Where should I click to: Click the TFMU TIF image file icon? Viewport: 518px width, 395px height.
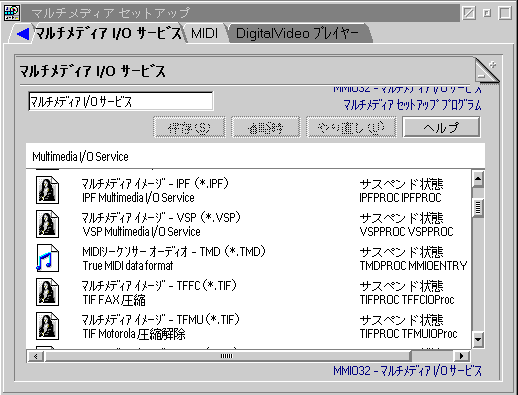(47, 326)
